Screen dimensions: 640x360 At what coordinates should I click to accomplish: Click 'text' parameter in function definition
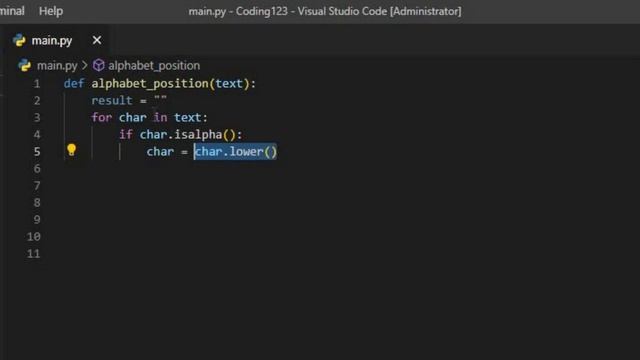point(229,84)
